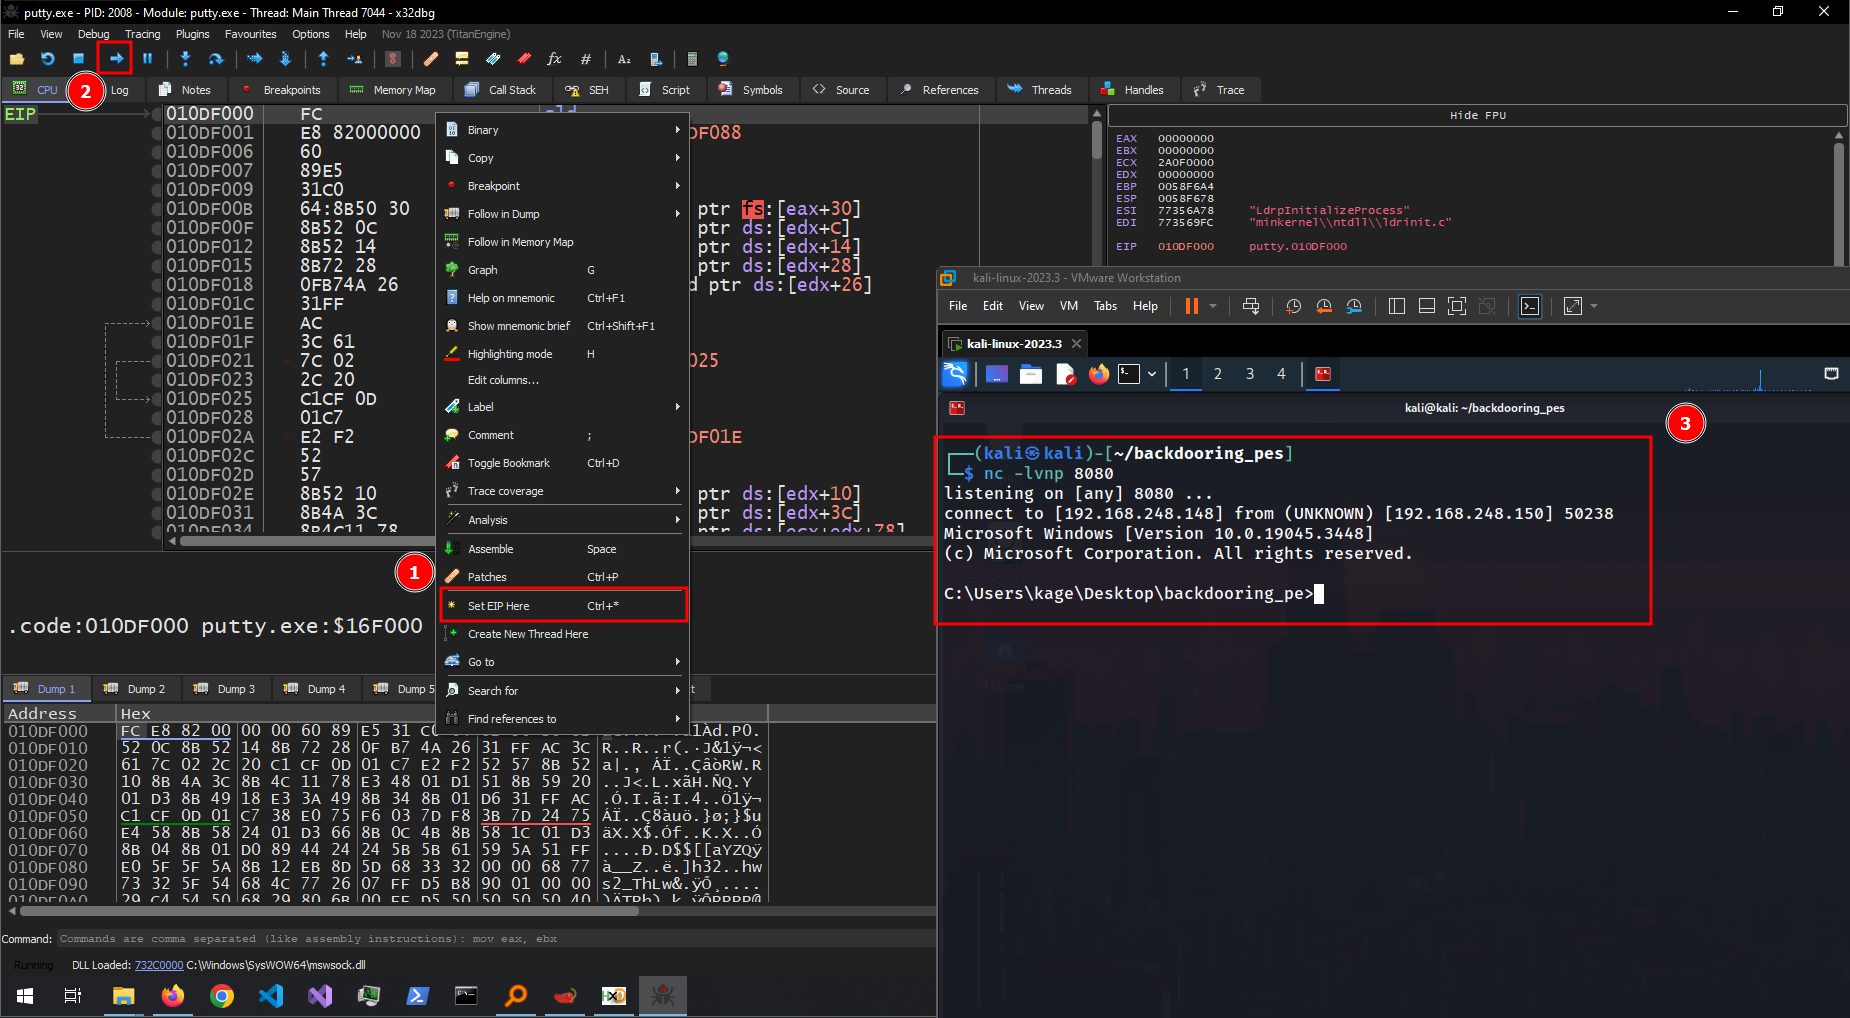1850x1018 pixels.
Task: Open the VMware console view icon
Action: click(x=1530, y=306)
